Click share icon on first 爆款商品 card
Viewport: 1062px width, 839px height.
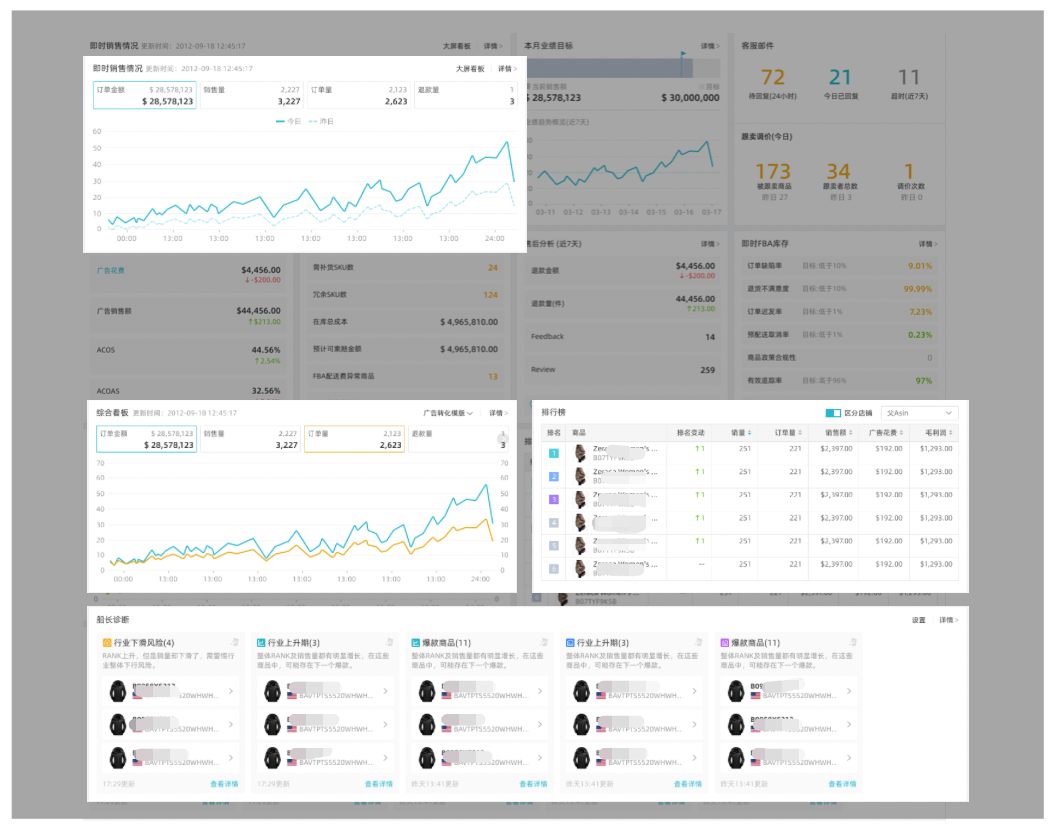click(x=544, y=642)
